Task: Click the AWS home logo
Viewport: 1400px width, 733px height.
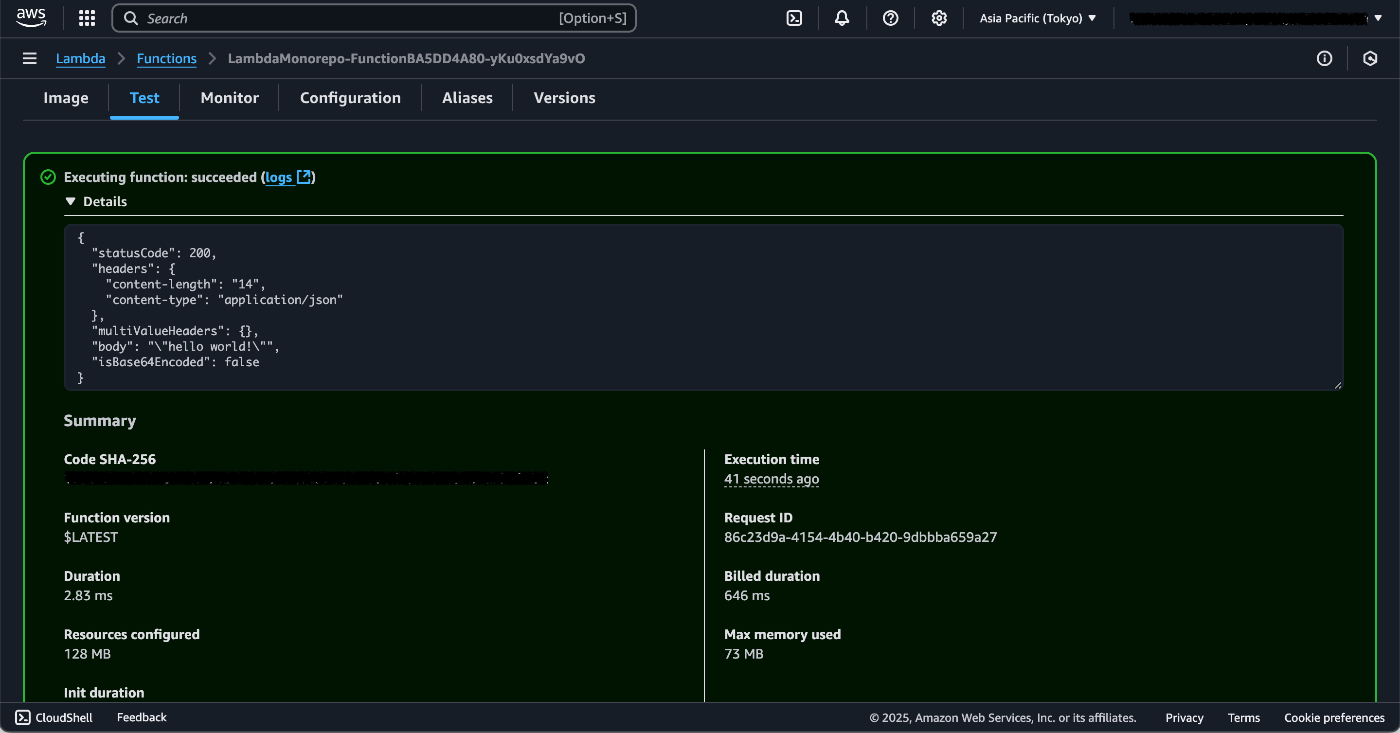Action: [x=30, y=16]
